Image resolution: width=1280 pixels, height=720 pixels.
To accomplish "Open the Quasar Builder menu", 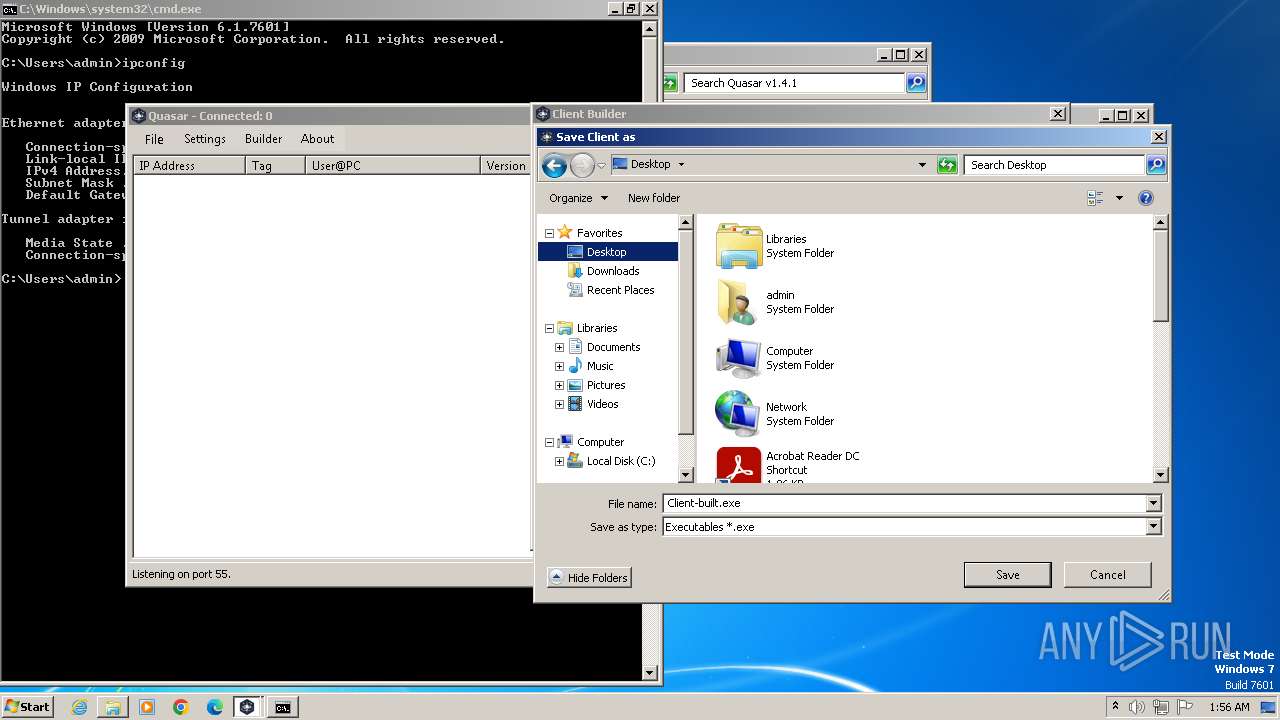I will click(264, 139).
